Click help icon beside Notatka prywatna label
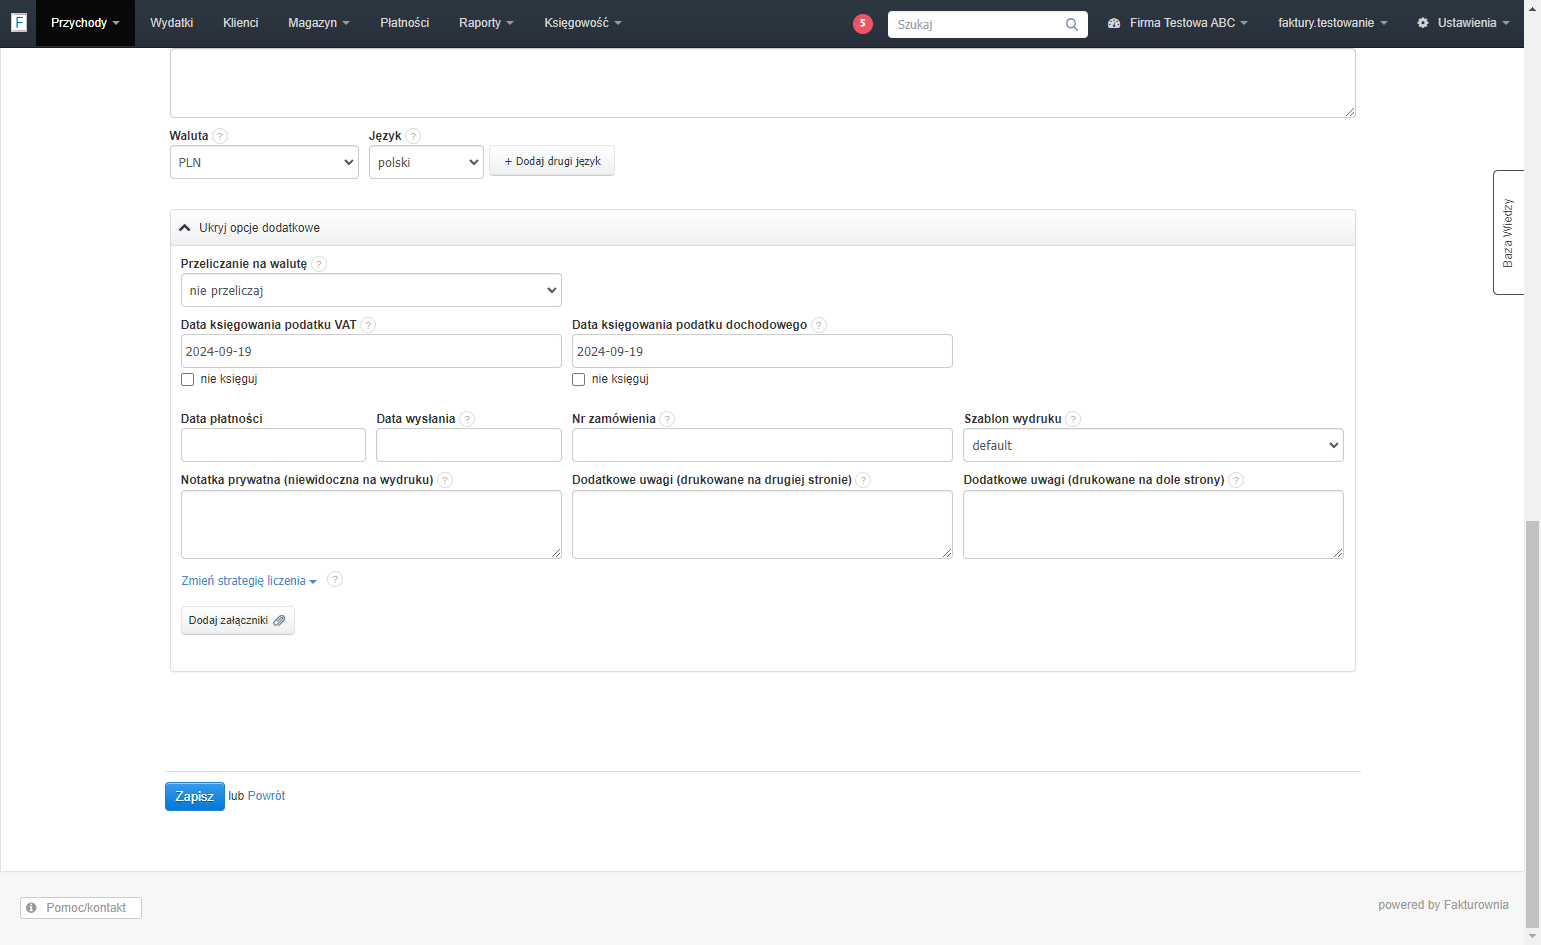 point(445,480)
